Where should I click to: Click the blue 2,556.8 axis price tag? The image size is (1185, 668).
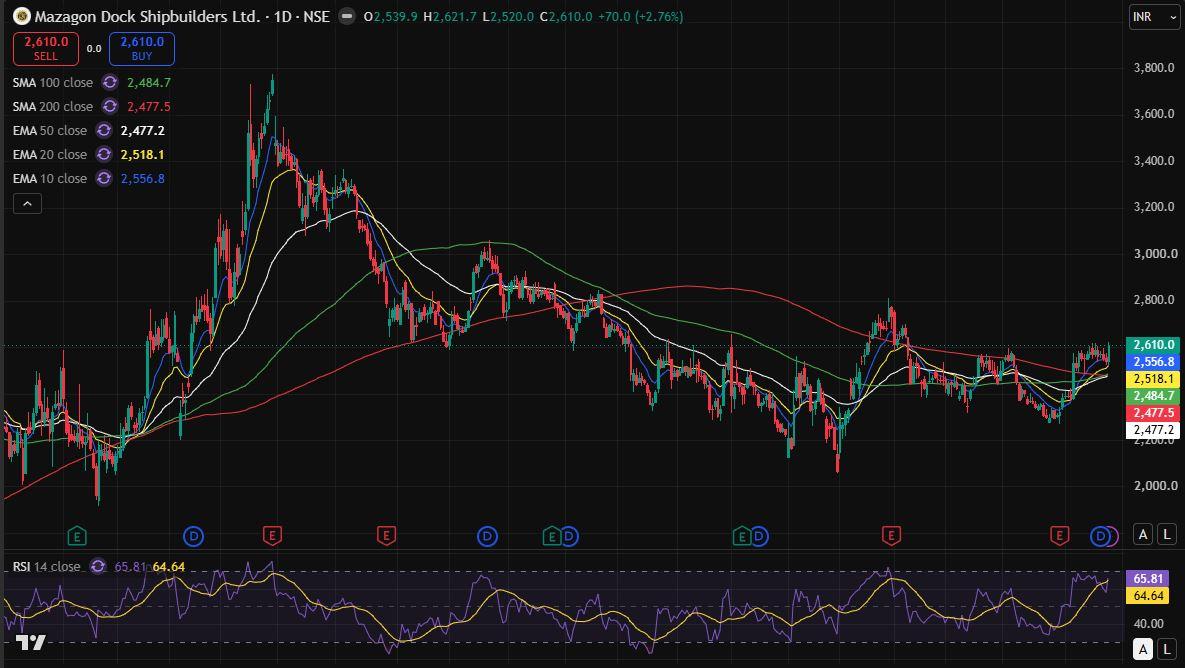click(1153, 362)
